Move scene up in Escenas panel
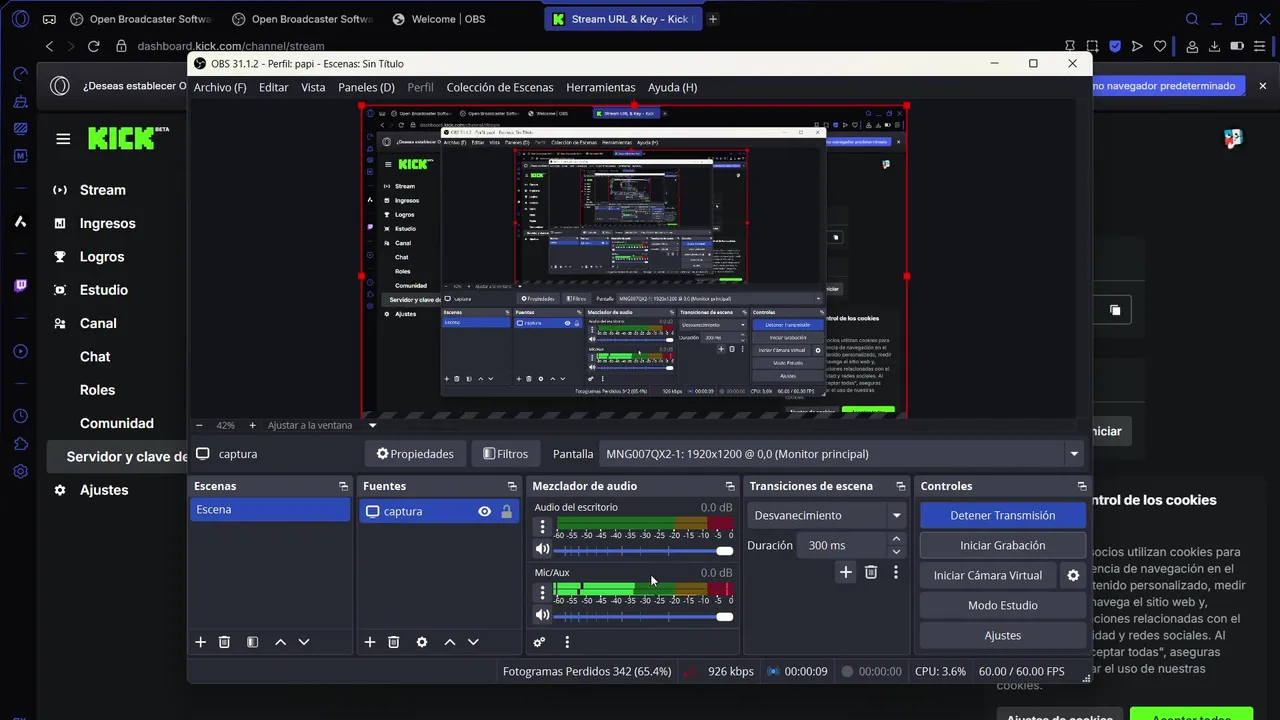This screenshot has height=720, width=1280. [280, 642]
